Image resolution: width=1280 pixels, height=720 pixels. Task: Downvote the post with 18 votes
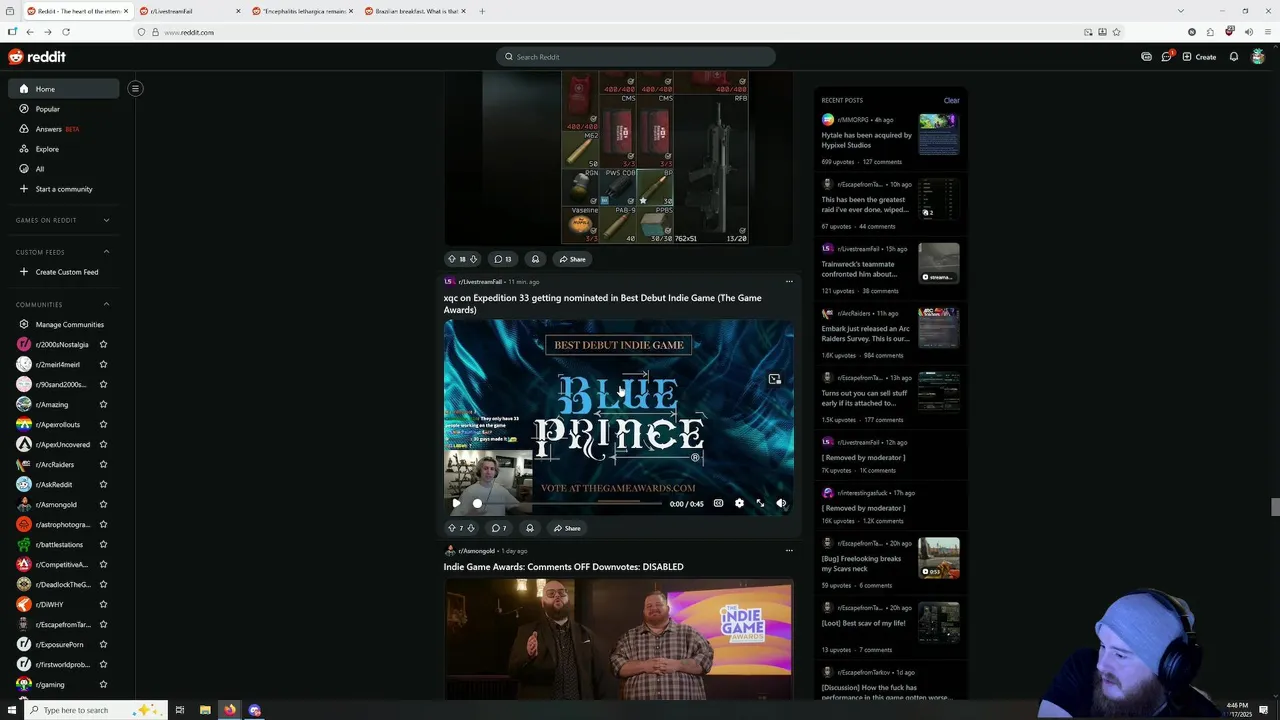click(x=473, y=259)
